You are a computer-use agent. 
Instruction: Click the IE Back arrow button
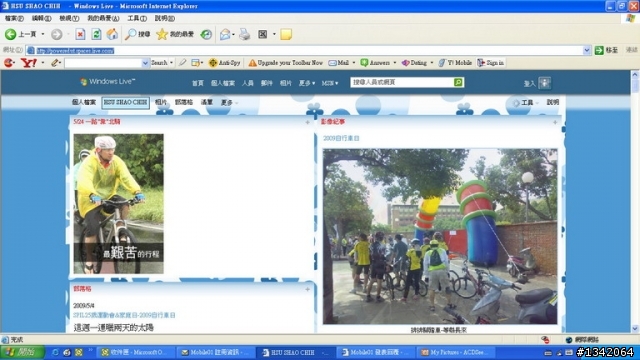pos(11,34)
